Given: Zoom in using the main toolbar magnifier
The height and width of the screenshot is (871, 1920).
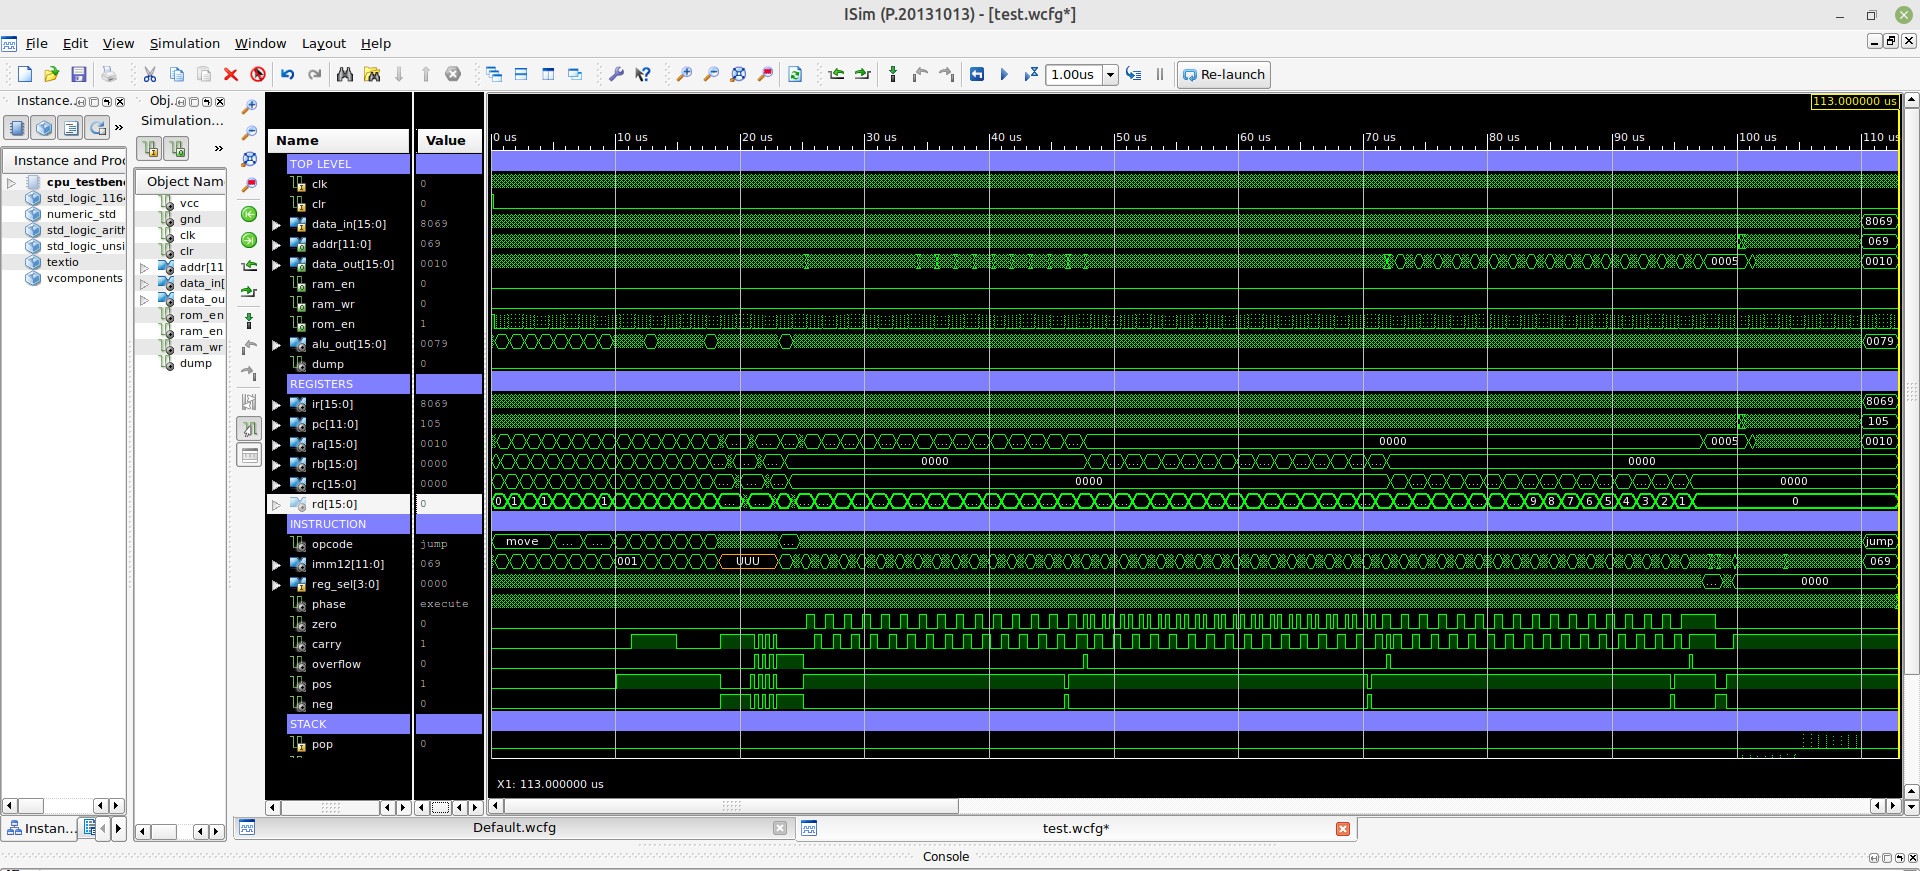Looking at the screenshot, I should pos(684,74).
